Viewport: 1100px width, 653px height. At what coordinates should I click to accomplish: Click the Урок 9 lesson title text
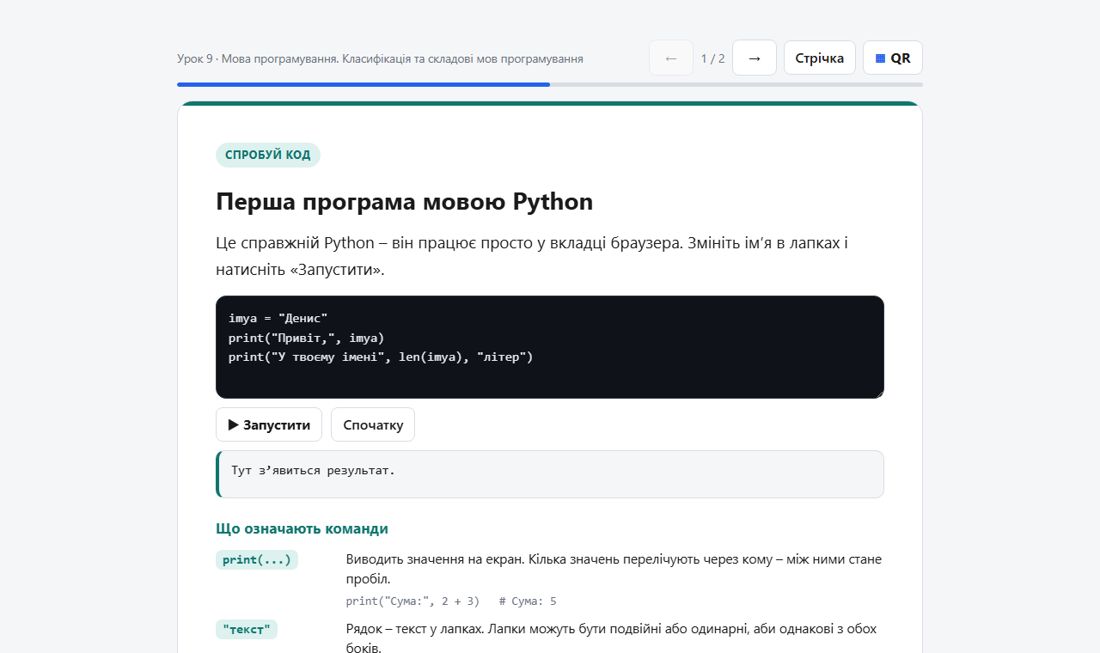(x=380, y=59)
